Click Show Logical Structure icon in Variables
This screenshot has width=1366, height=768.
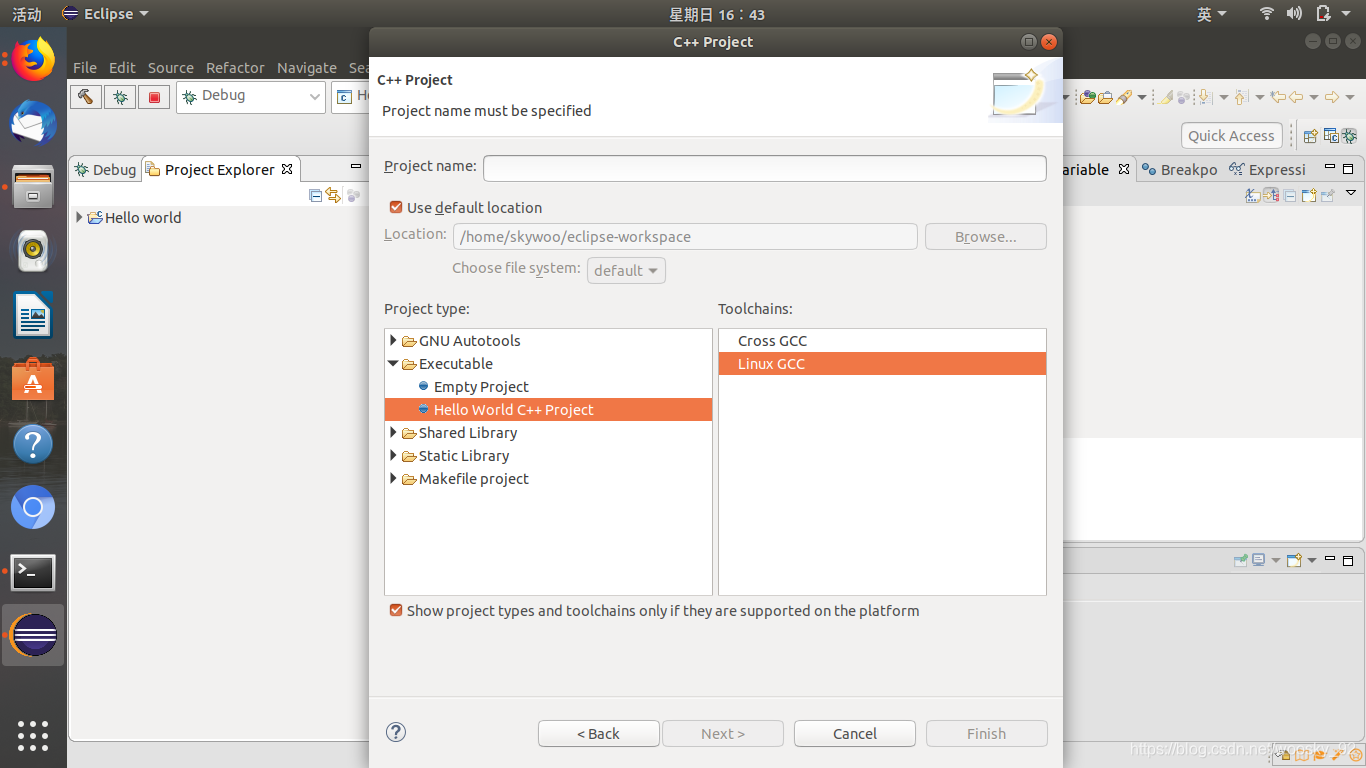click(x=1271, y=195)
